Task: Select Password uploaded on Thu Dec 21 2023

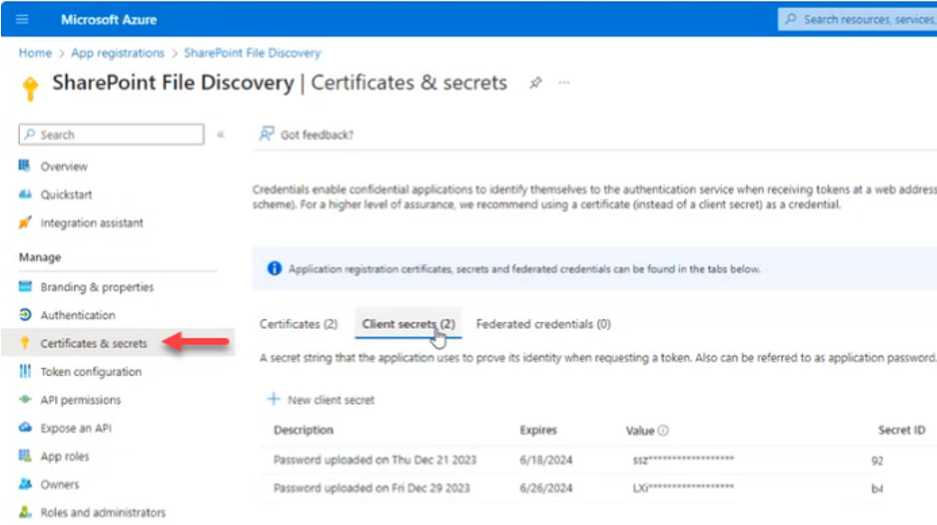Action: pos(375,460)
